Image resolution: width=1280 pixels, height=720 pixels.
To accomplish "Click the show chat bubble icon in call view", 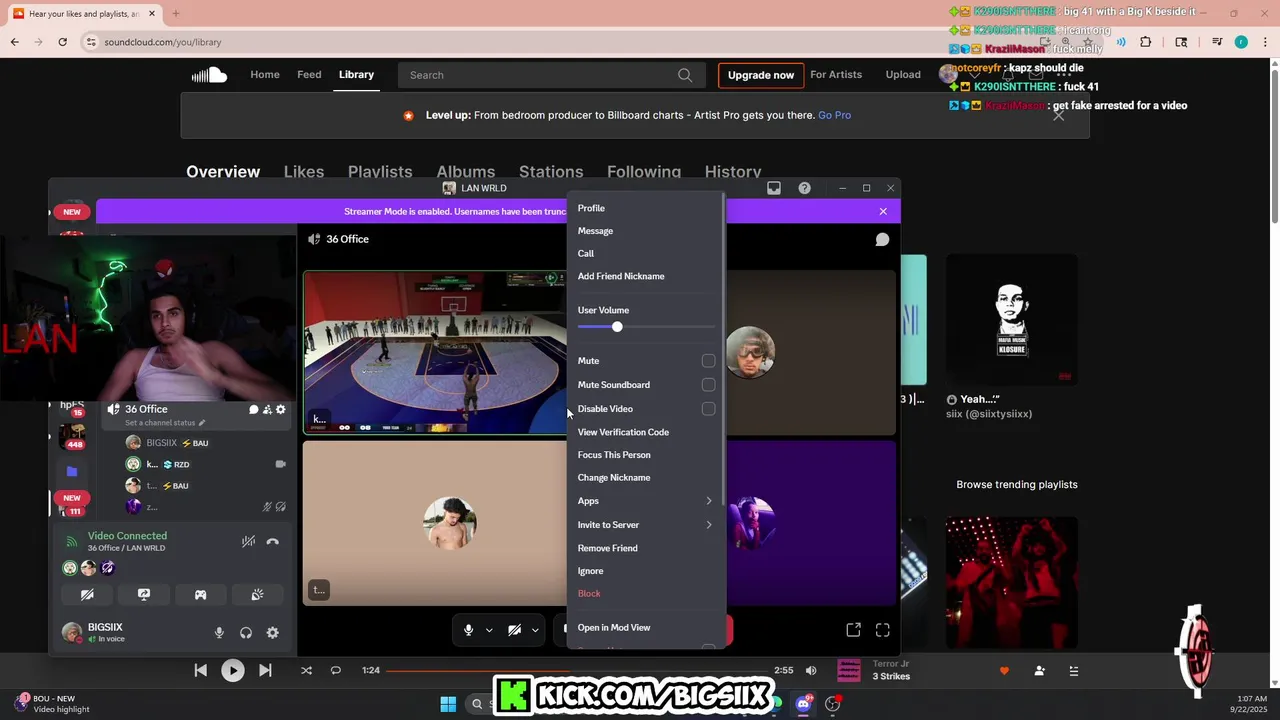I will 882,239.
